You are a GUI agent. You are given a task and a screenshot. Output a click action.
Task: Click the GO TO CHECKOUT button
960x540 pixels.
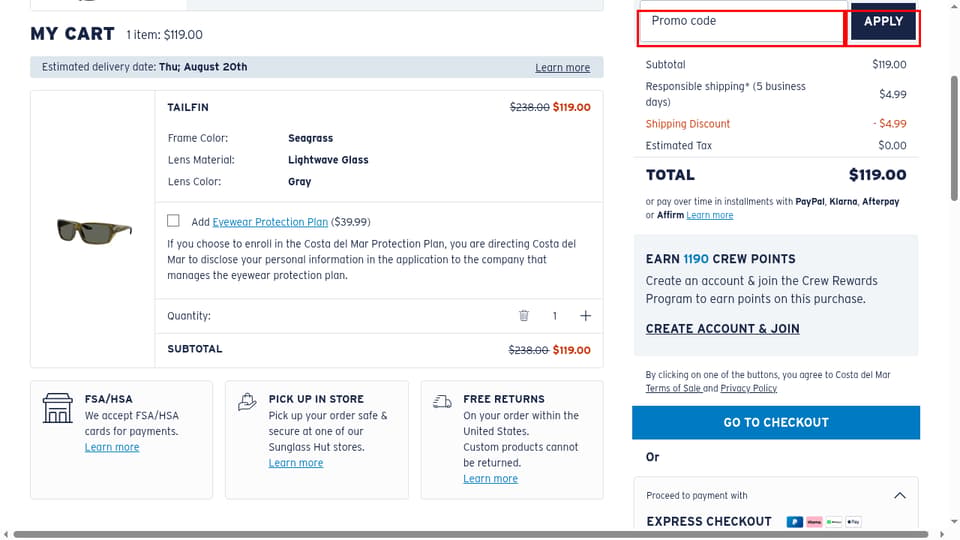coord(776,422)
